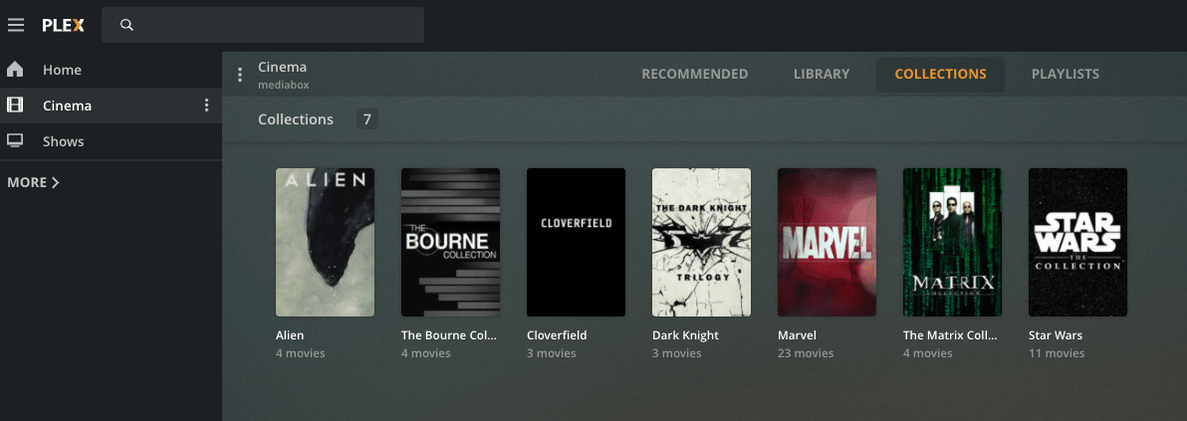
Task: Click the Cinema library title in header
Action: tap(282, 67)
